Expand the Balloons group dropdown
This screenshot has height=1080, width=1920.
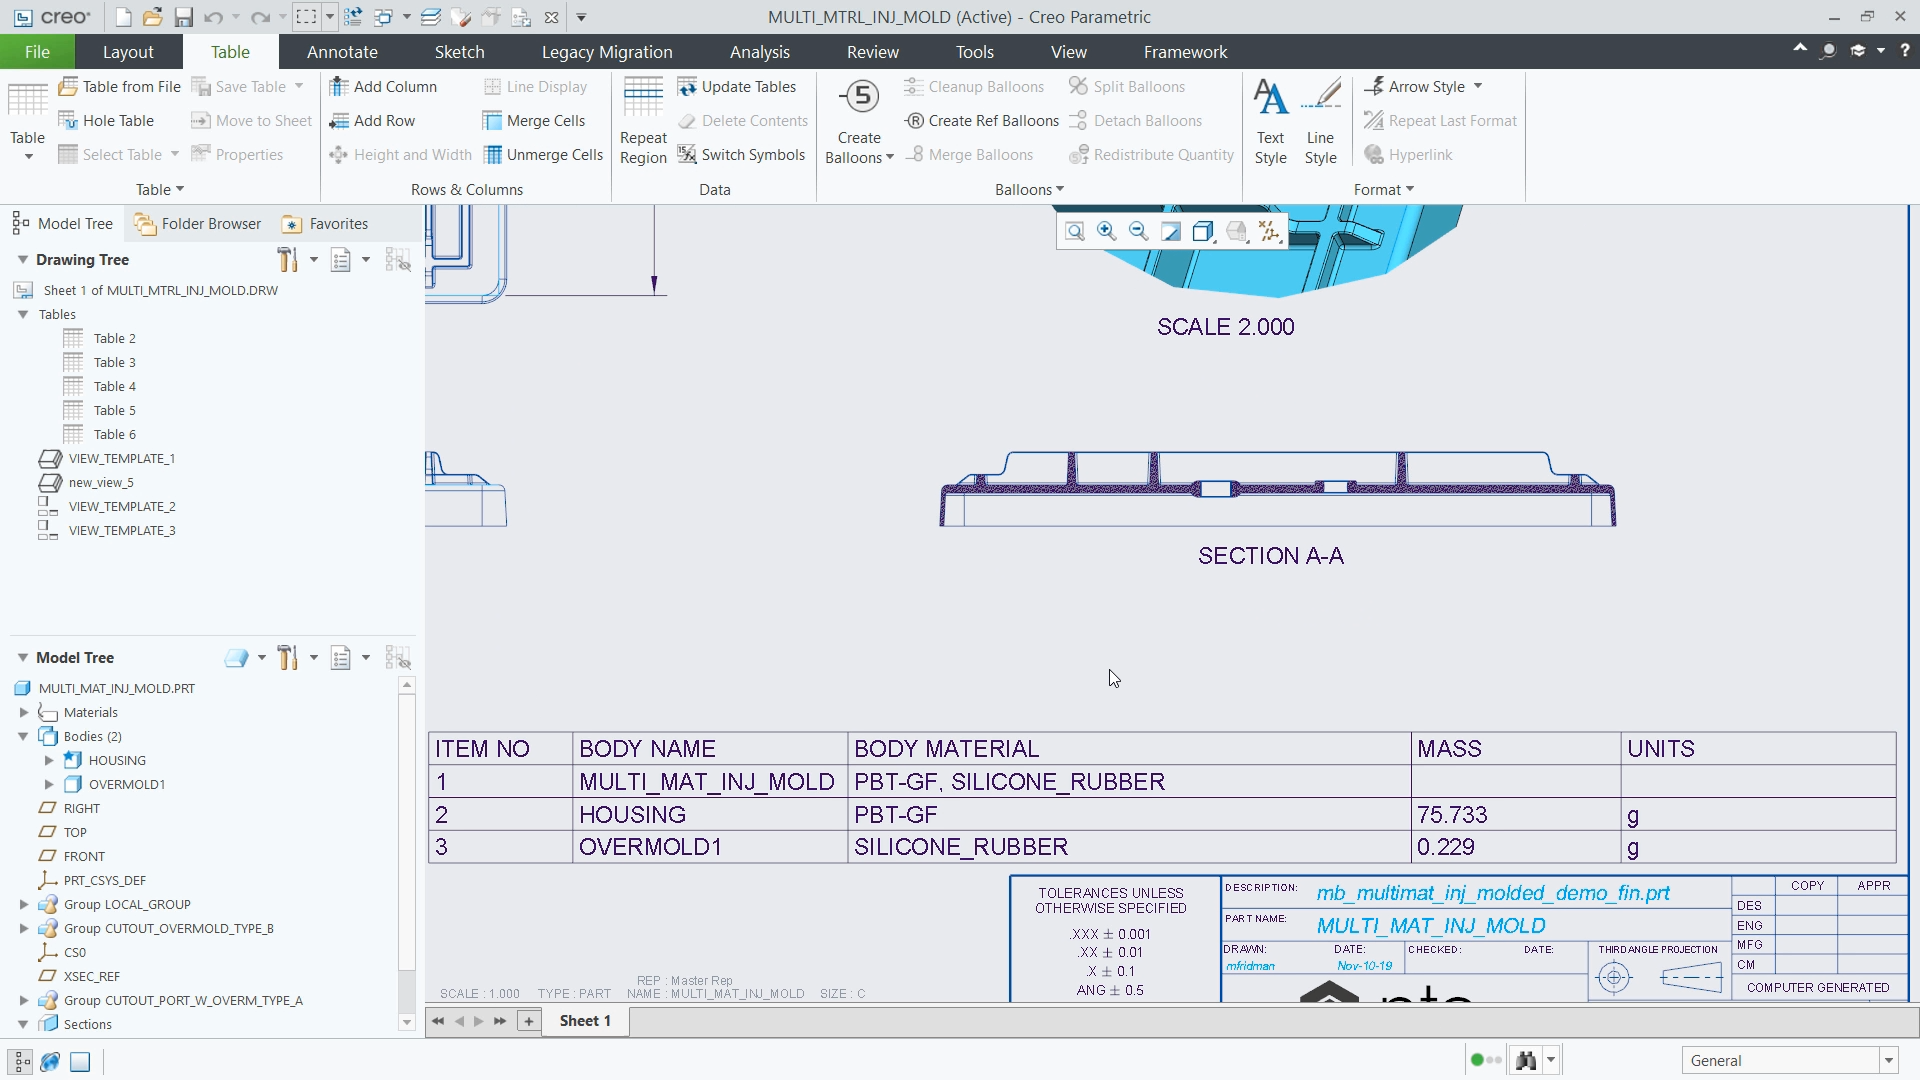pyautogui.click(x=1029, y=190)
